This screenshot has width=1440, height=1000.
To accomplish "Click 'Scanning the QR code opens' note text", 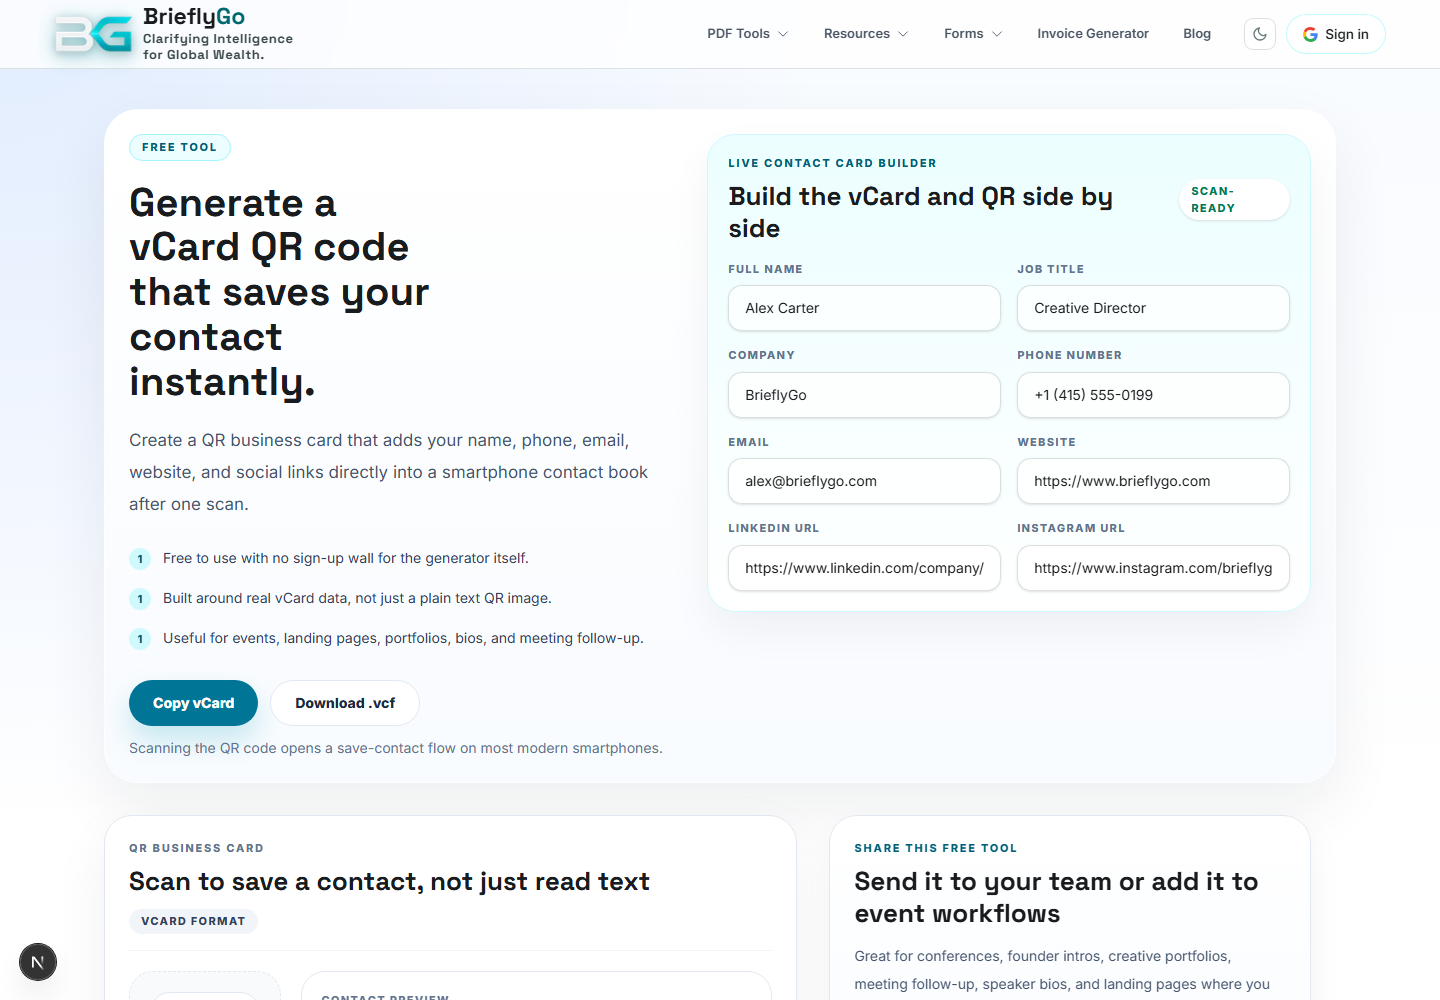I will (396, 748).
